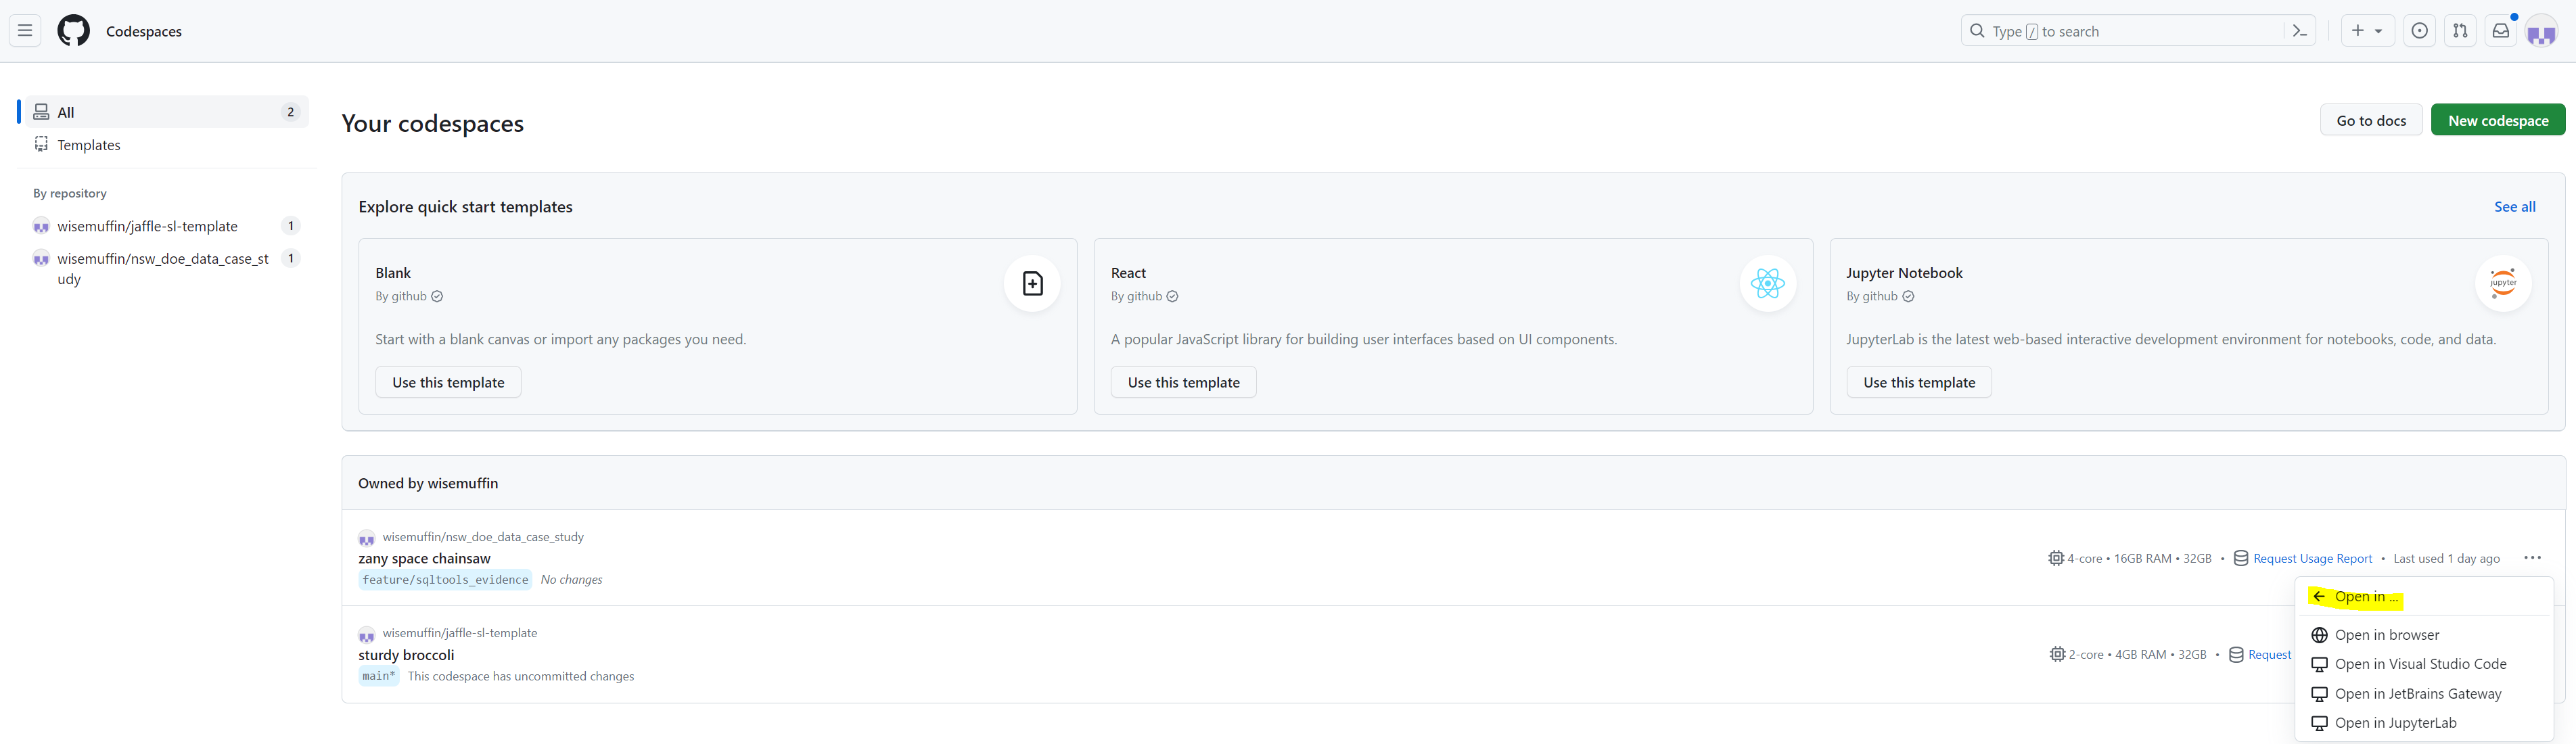Image resolution: width=2576 pixels, height=744 pixels.
Task: Use the Blank template
Action: [x=448, y=382]
